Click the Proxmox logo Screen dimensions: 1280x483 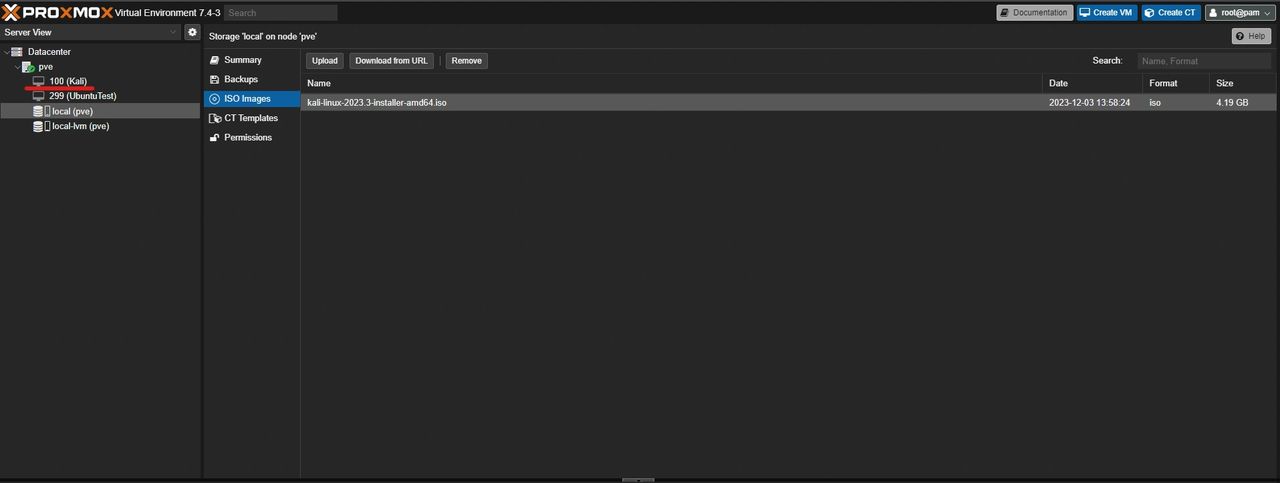[58, 12]
